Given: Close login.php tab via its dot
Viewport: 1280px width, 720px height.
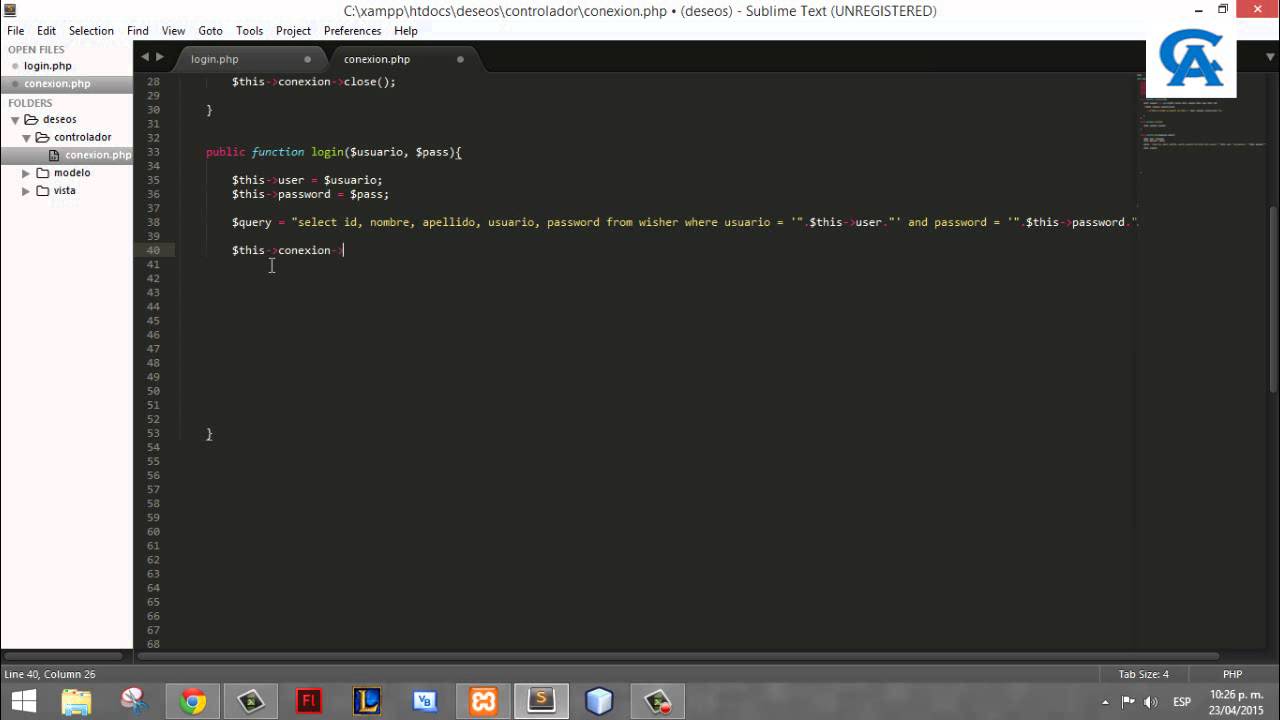Looking at the screenshot, I should pyautogui.click(x=307, y=59).
